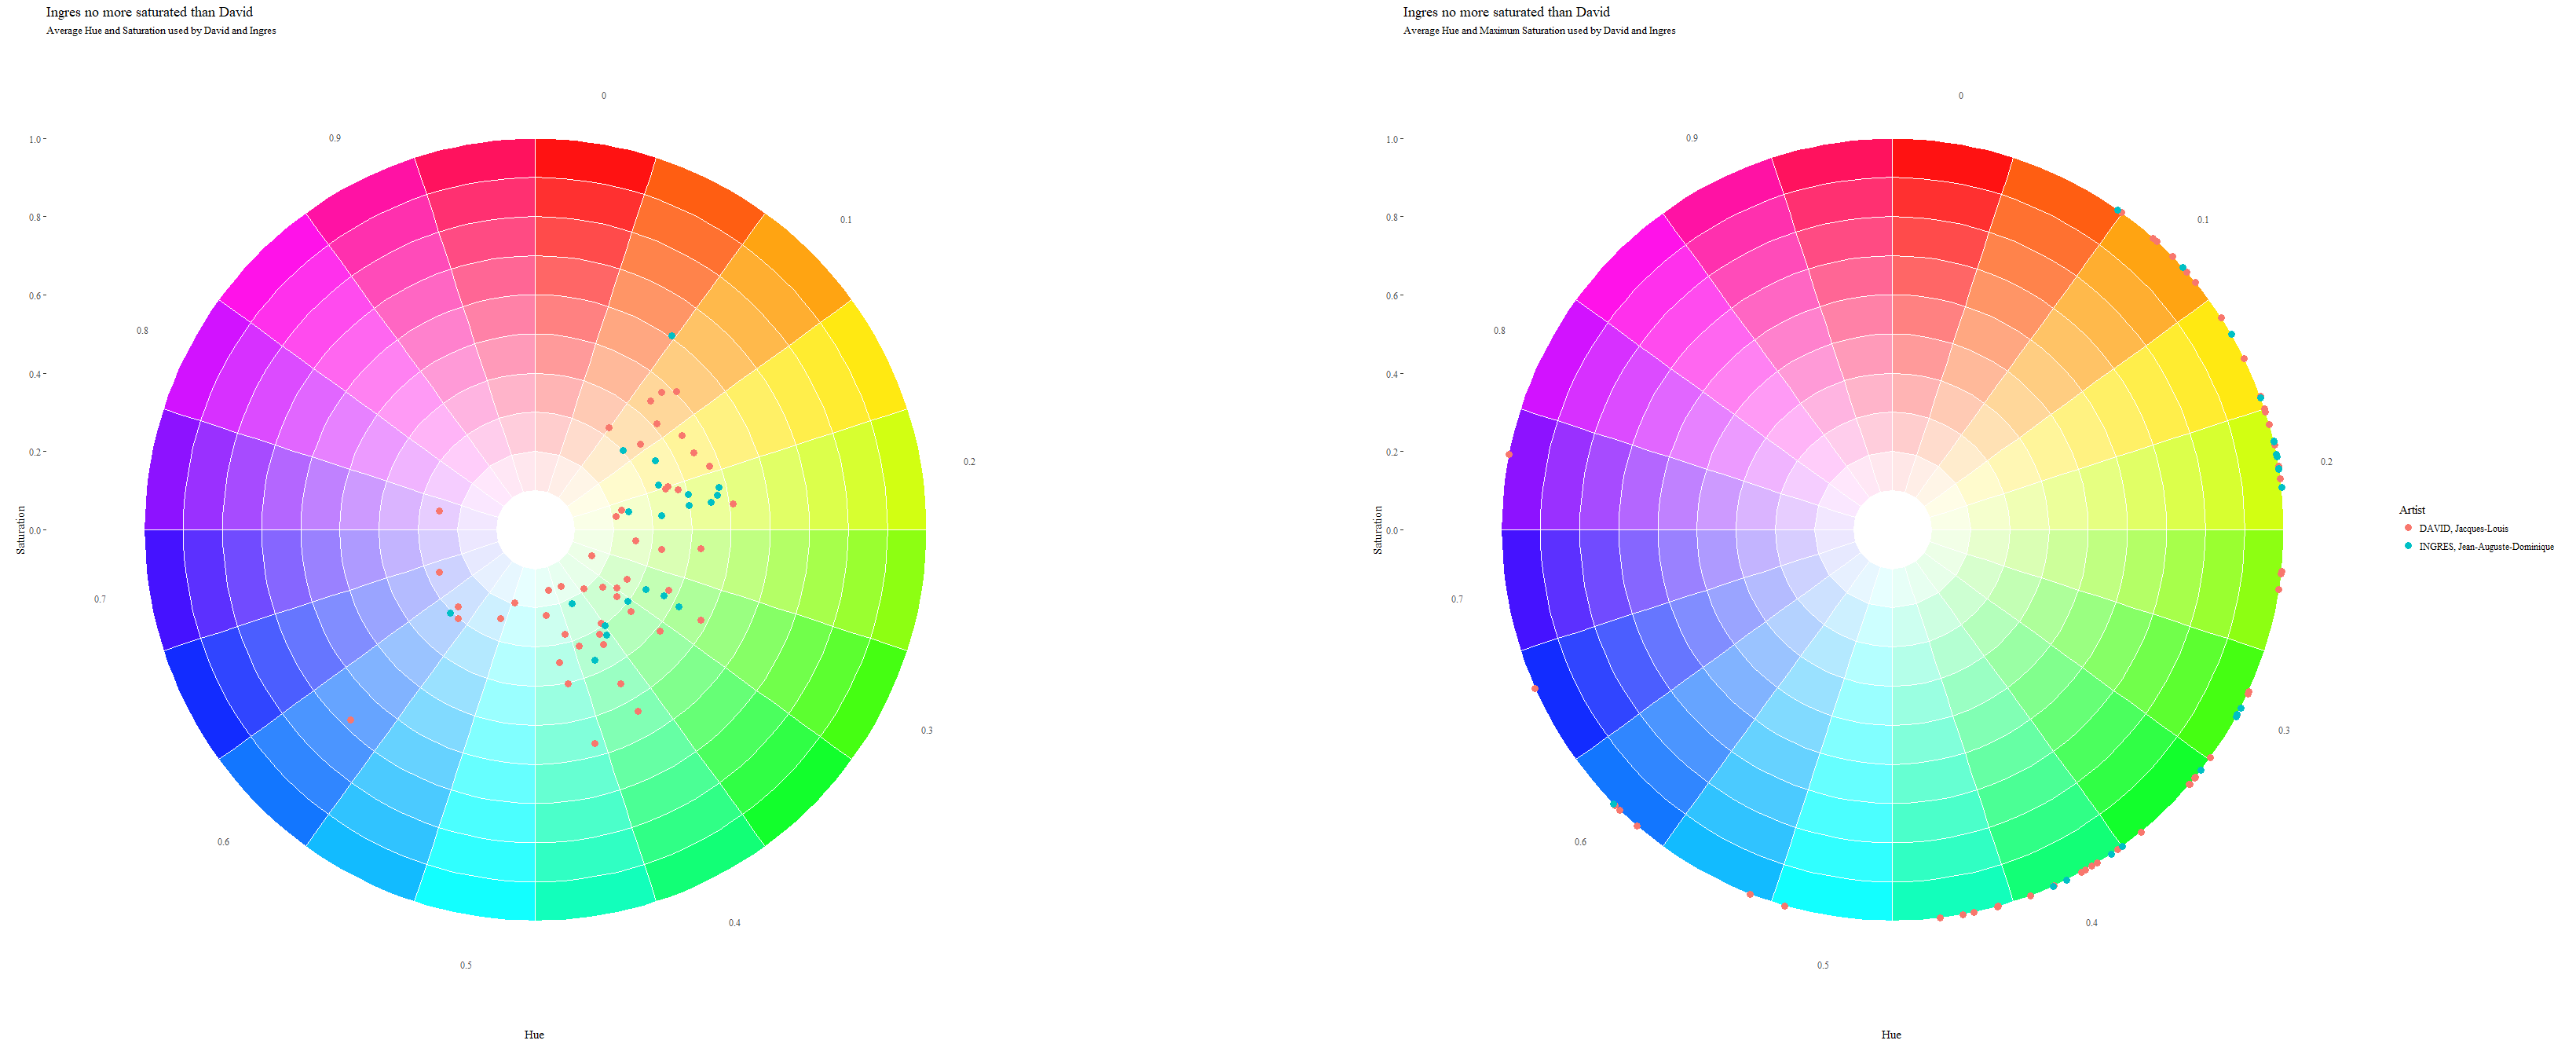Click the 'Hue' axis label under right plot
Viewport: 2576px width, 1044px height.
(1891, 1034)
